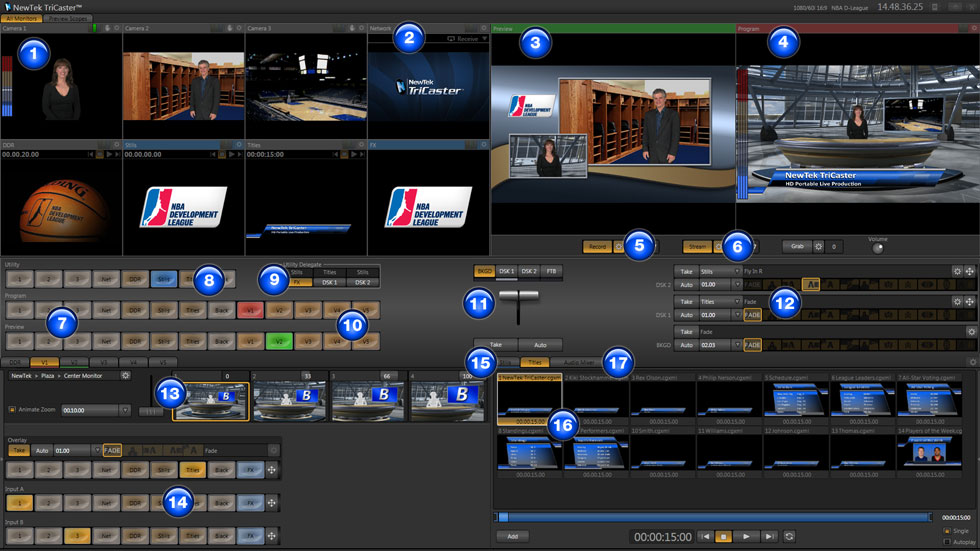Open Input A position cross-arrows icon

[272, 502]
